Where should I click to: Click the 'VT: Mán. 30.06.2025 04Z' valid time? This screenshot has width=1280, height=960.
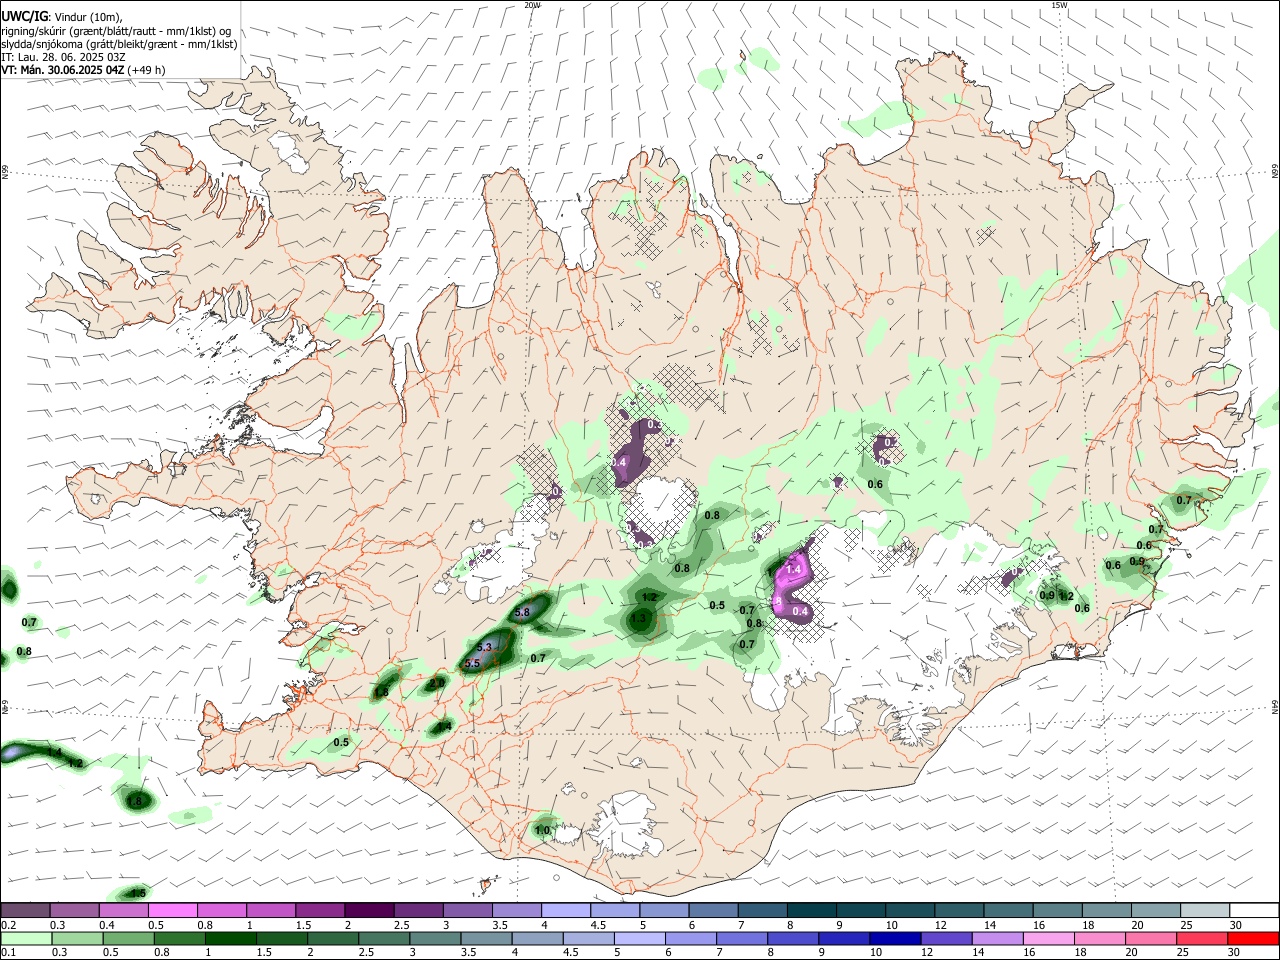tap(63, 70)
